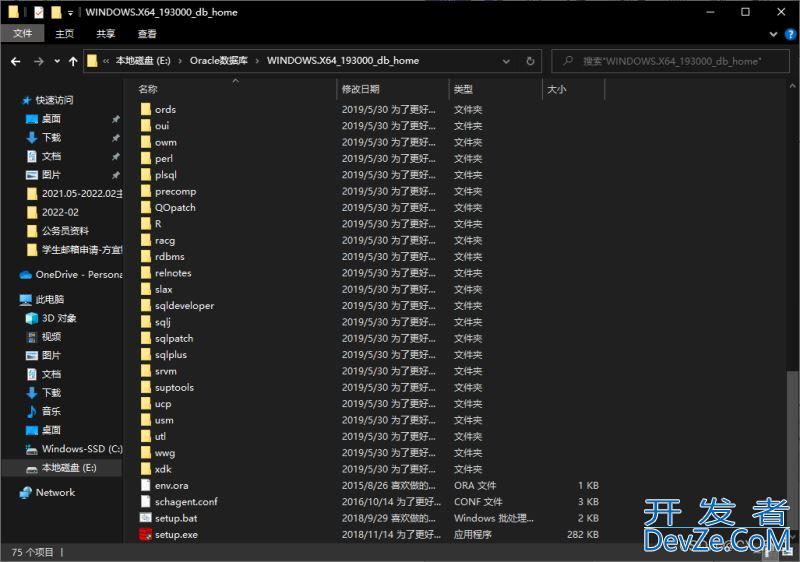
Task: Select the setup.exe application icon
Action: pos(145,534)
